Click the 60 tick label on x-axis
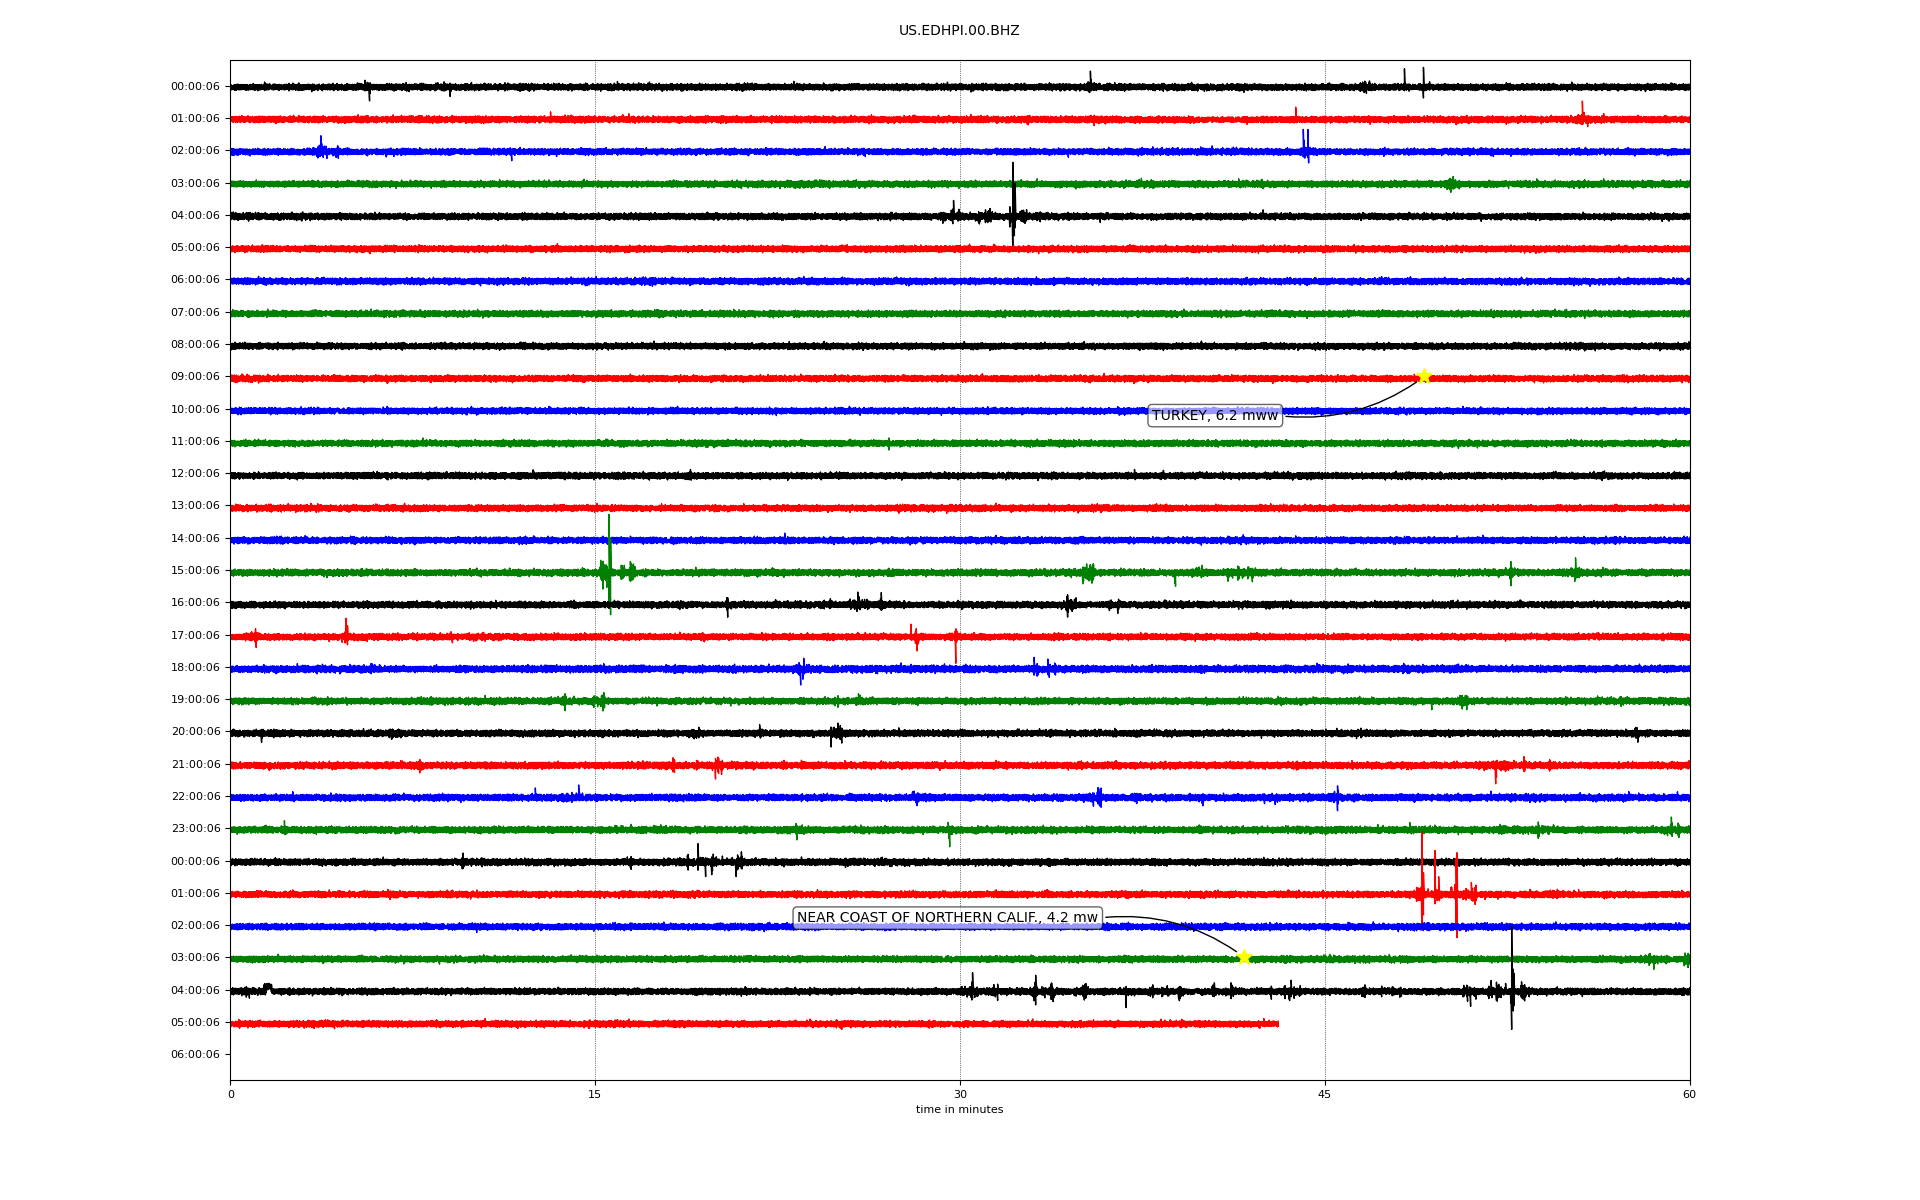Image resolution: width=1920 pixels, height=1200 pixels. (1689, 1094)
